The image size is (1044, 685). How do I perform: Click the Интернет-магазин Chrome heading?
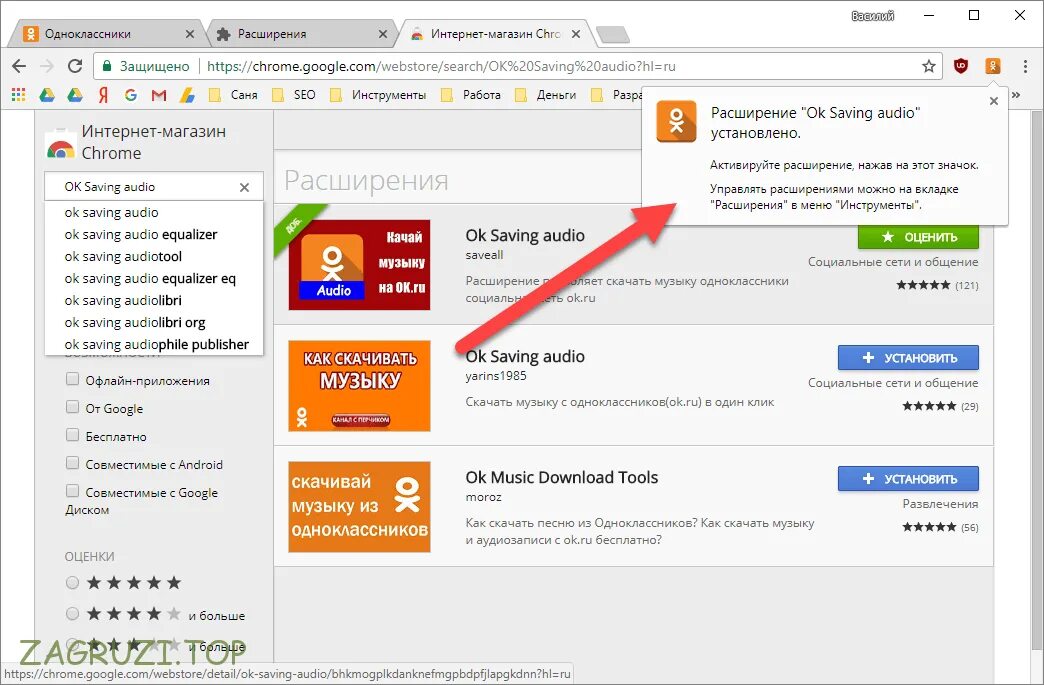[154, 142]
